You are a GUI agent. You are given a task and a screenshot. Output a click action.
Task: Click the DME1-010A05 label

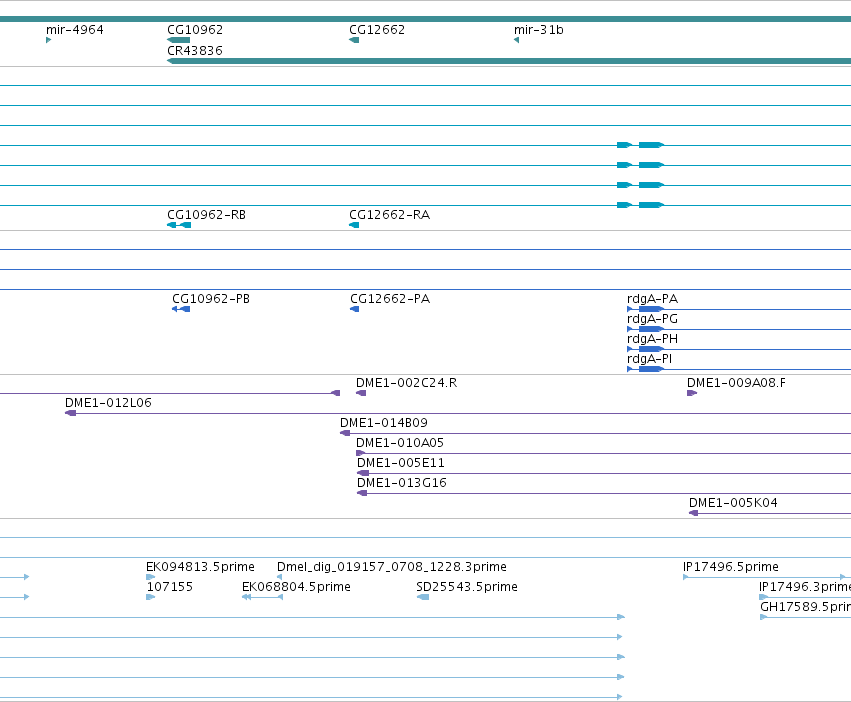click(400, 444)
